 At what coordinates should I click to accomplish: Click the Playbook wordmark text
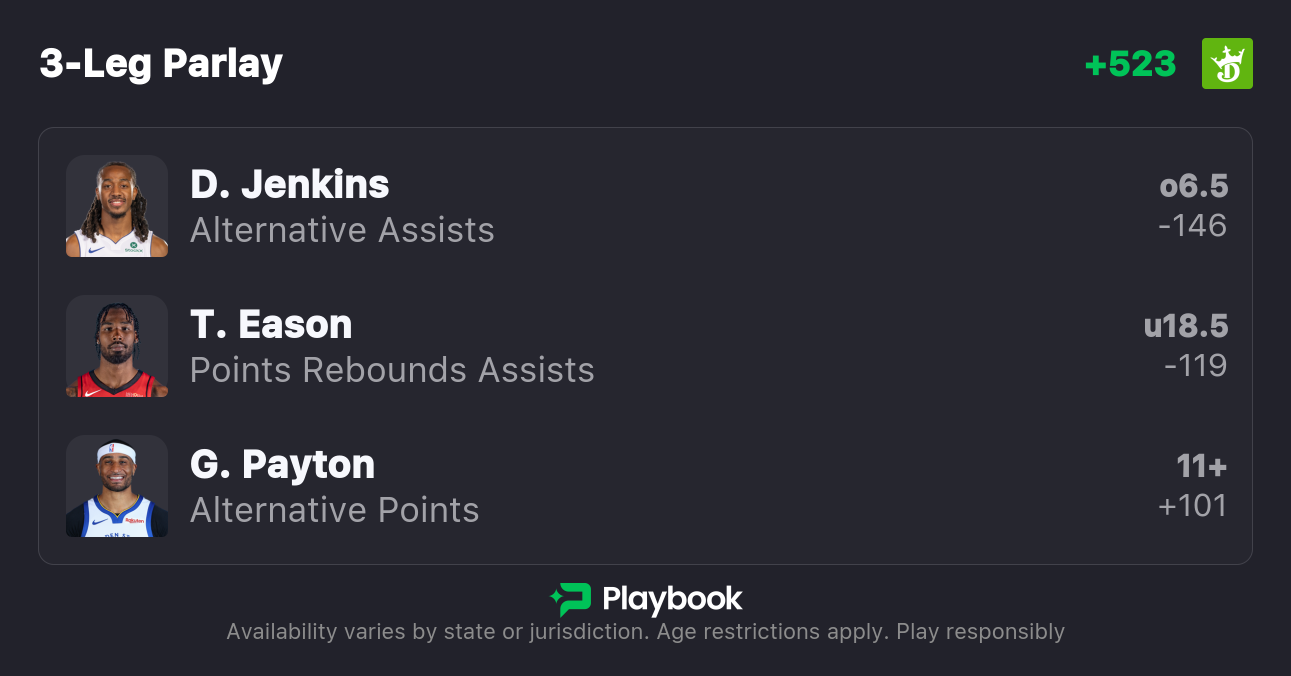coord(672,599)
